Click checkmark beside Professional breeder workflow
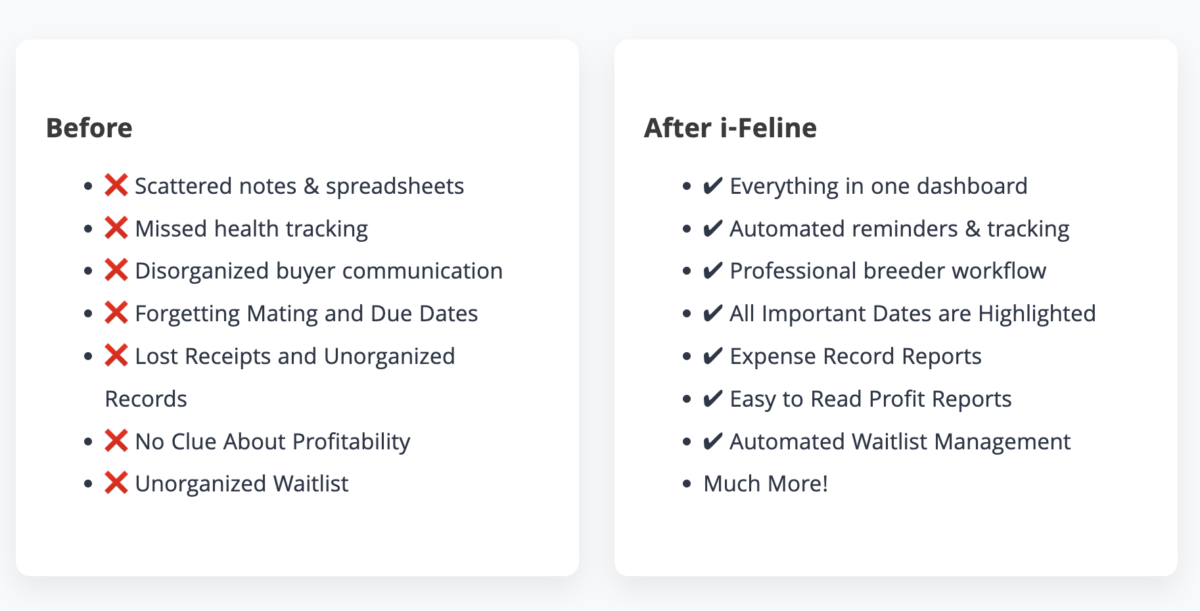This screenshot has width=1200, height=611. 713,271
